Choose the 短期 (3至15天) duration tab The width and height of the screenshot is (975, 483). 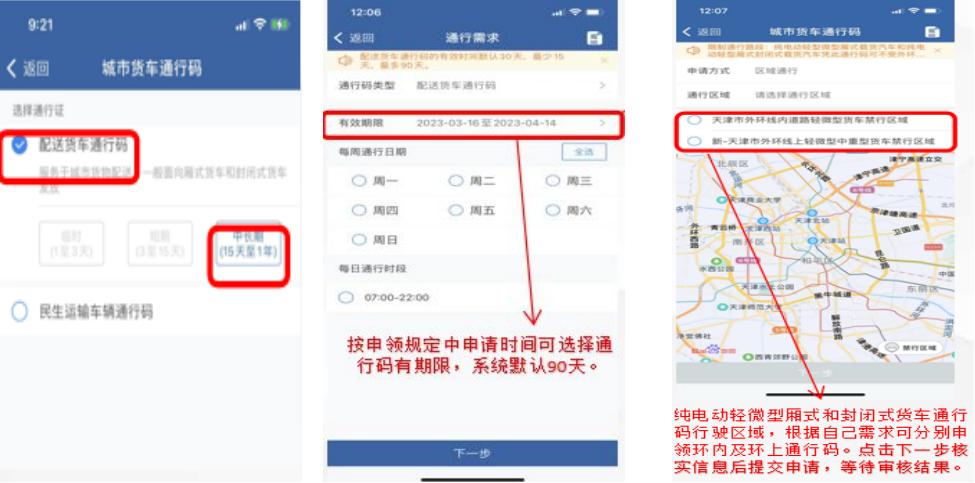pyautogui.click(x=160, y=244)
